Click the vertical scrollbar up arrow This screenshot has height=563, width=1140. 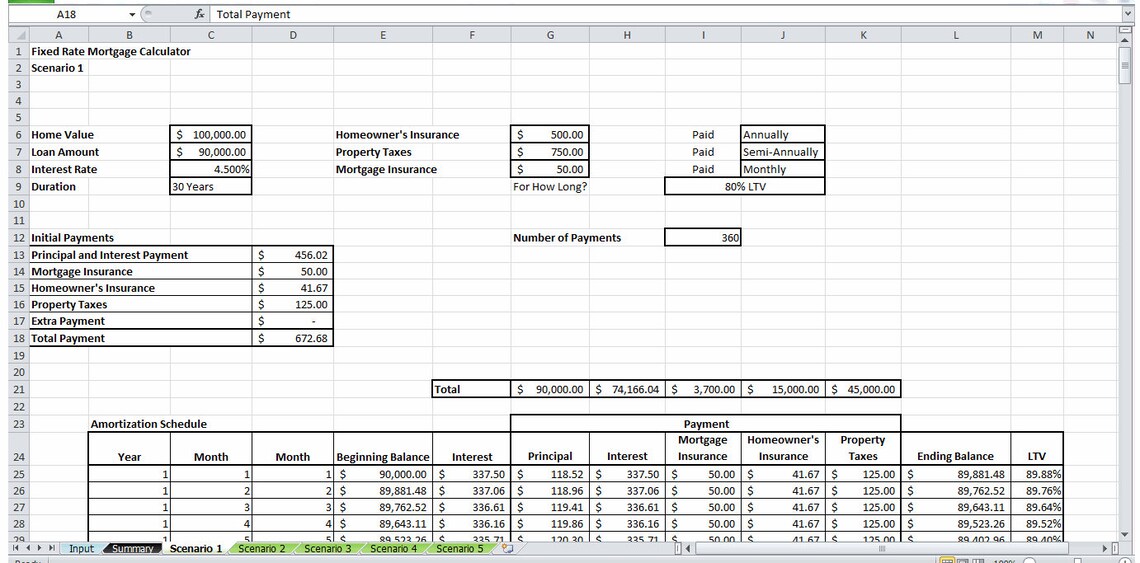pyautogui.click(x=1126, y=42)
